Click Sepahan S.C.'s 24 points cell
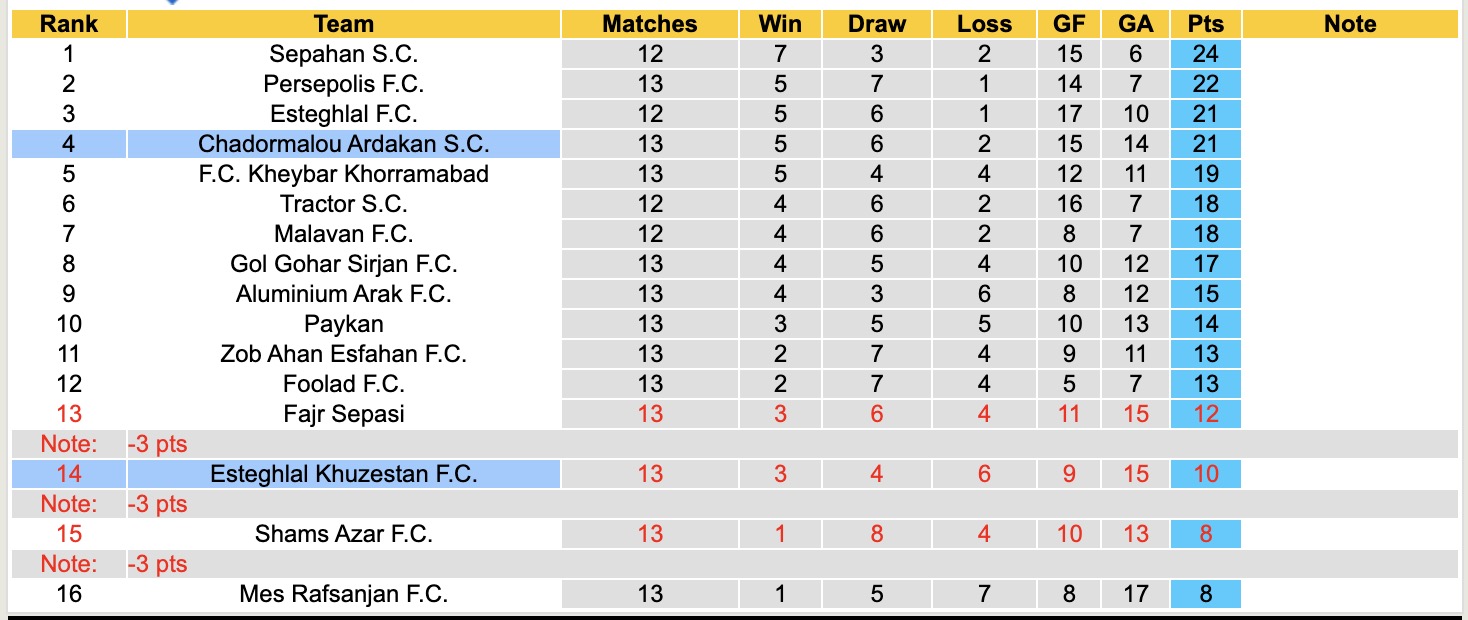 coord(1206,54)
